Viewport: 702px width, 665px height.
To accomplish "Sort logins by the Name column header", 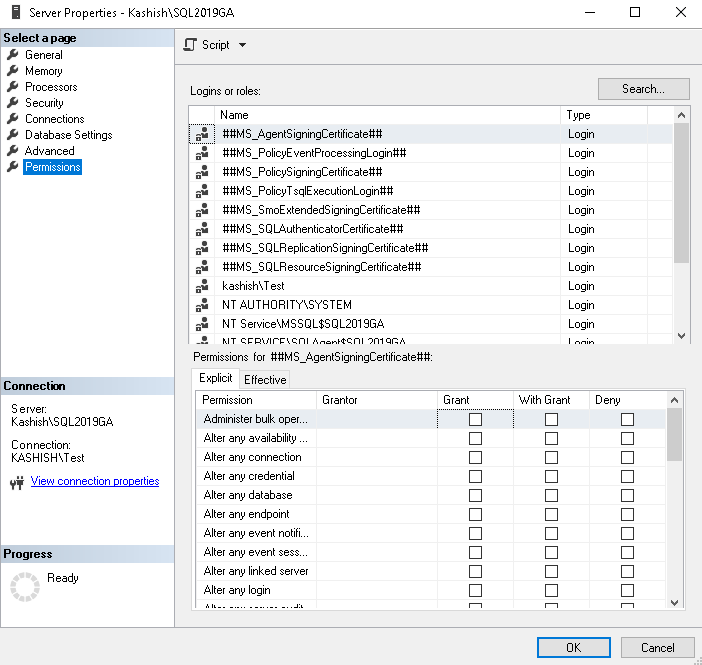I will click(388, 115).
